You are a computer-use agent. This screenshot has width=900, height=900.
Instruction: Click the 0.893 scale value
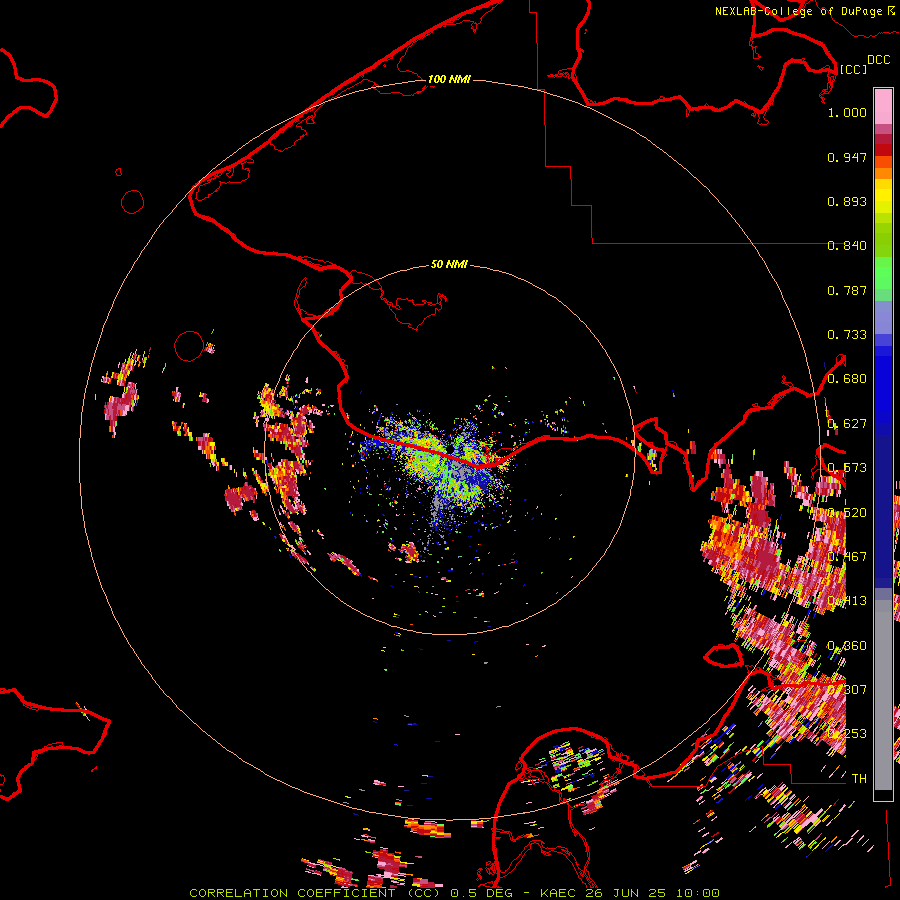click(847, 201)
